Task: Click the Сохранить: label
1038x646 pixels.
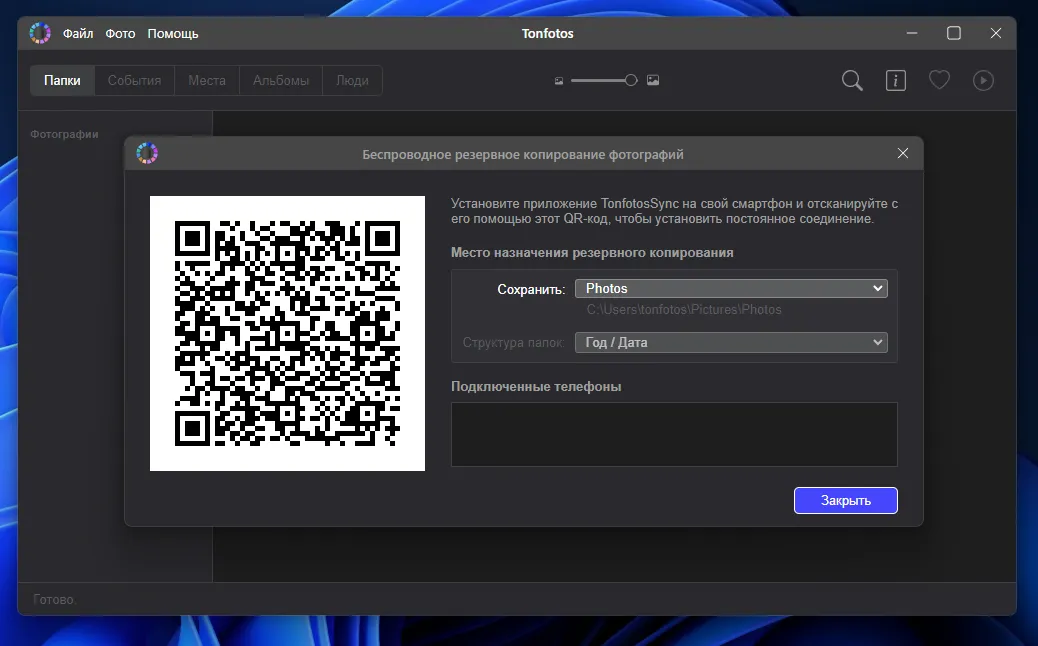Action: (531, 289)
